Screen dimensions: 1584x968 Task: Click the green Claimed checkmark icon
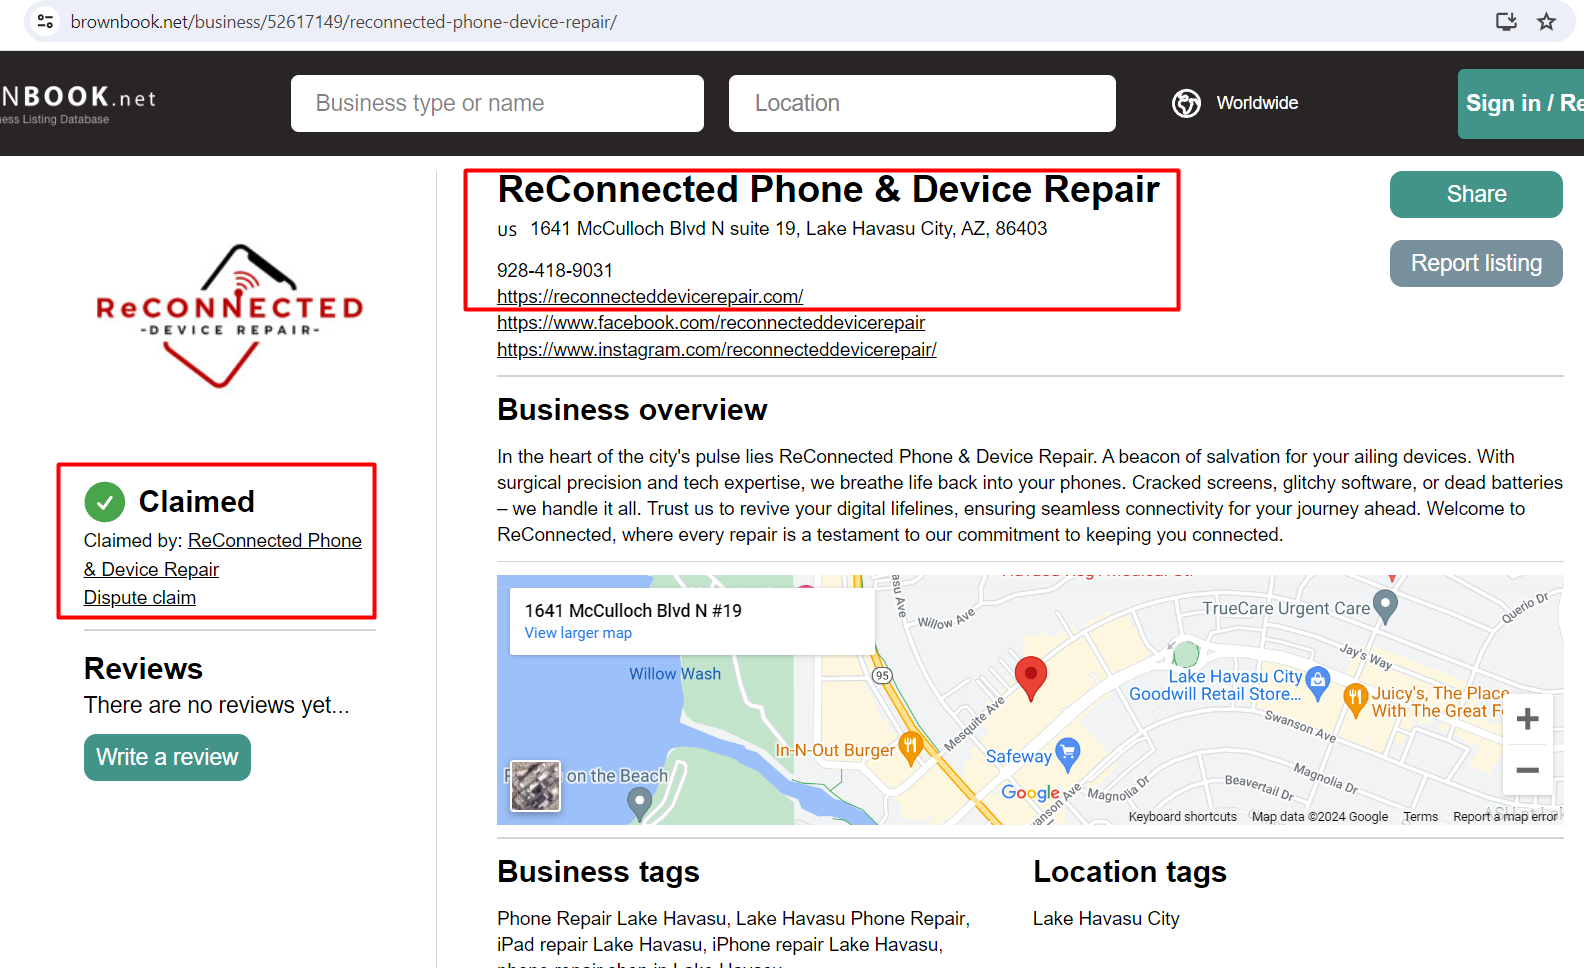pyautogui.click(x=105, y=502)
